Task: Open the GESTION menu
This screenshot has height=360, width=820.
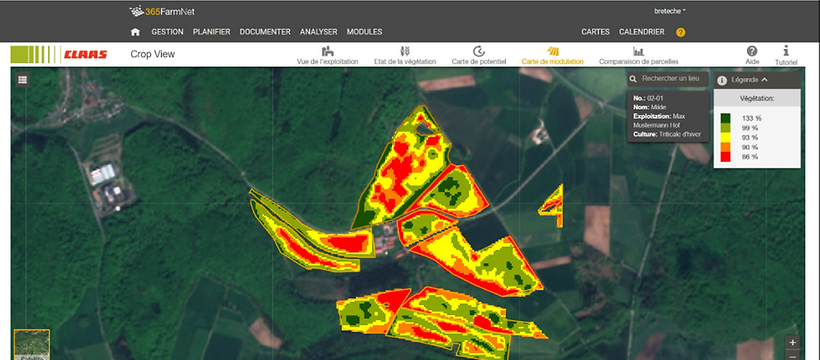Action: tap(167, 32)
